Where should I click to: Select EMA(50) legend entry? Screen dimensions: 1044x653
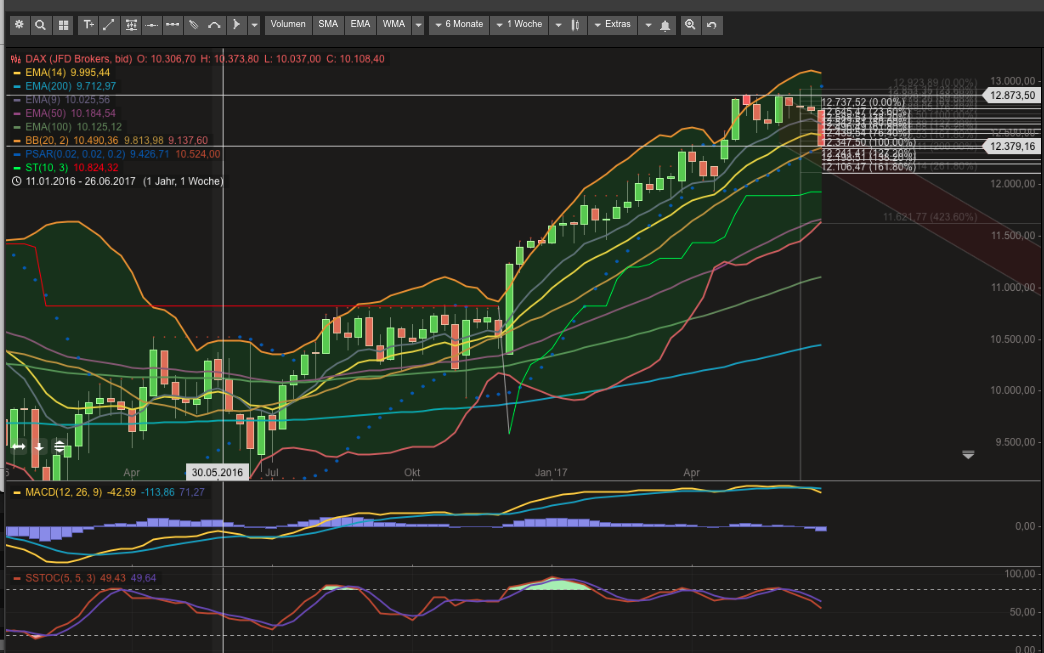(x=64, y=113)
